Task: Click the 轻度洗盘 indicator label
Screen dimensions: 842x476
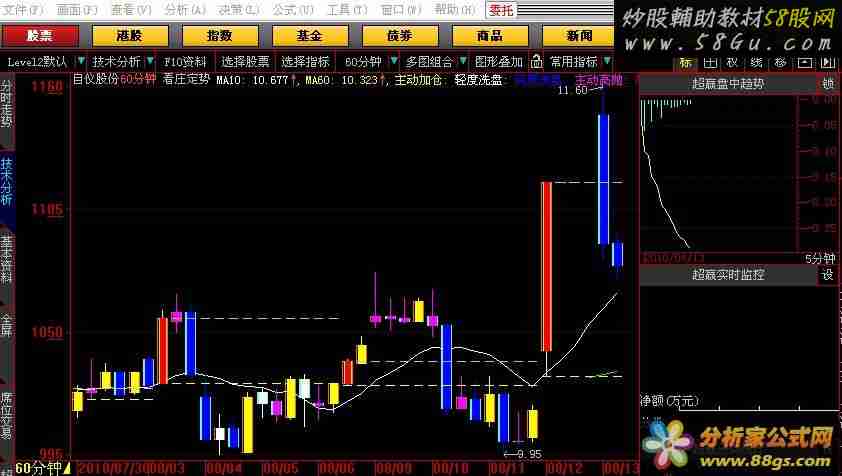Action: (478, 80)
